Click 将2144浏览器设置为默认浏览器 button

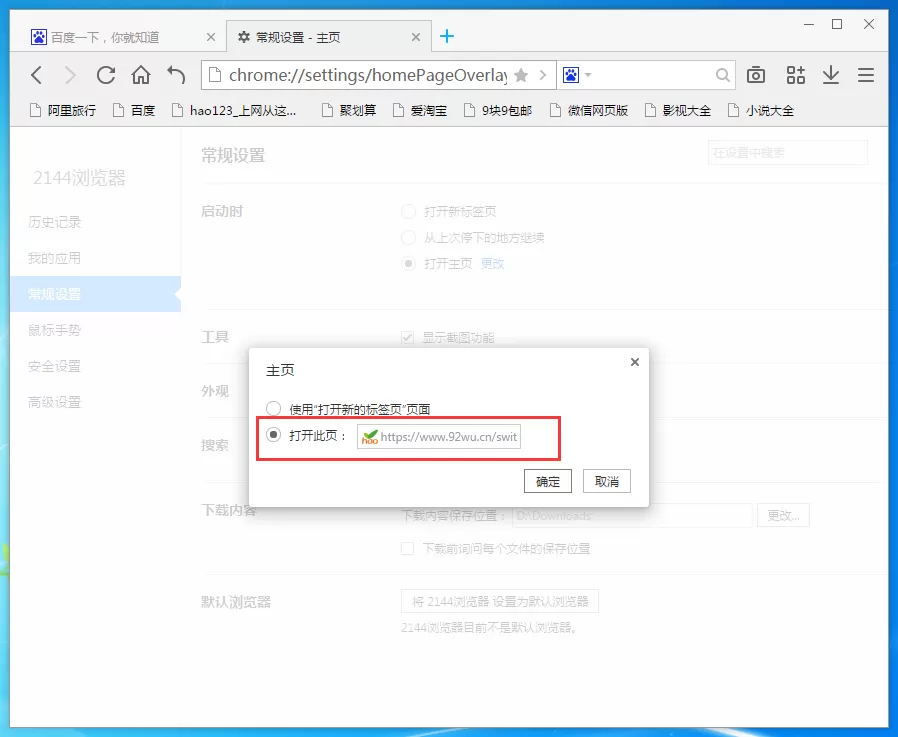click(500, 601)
